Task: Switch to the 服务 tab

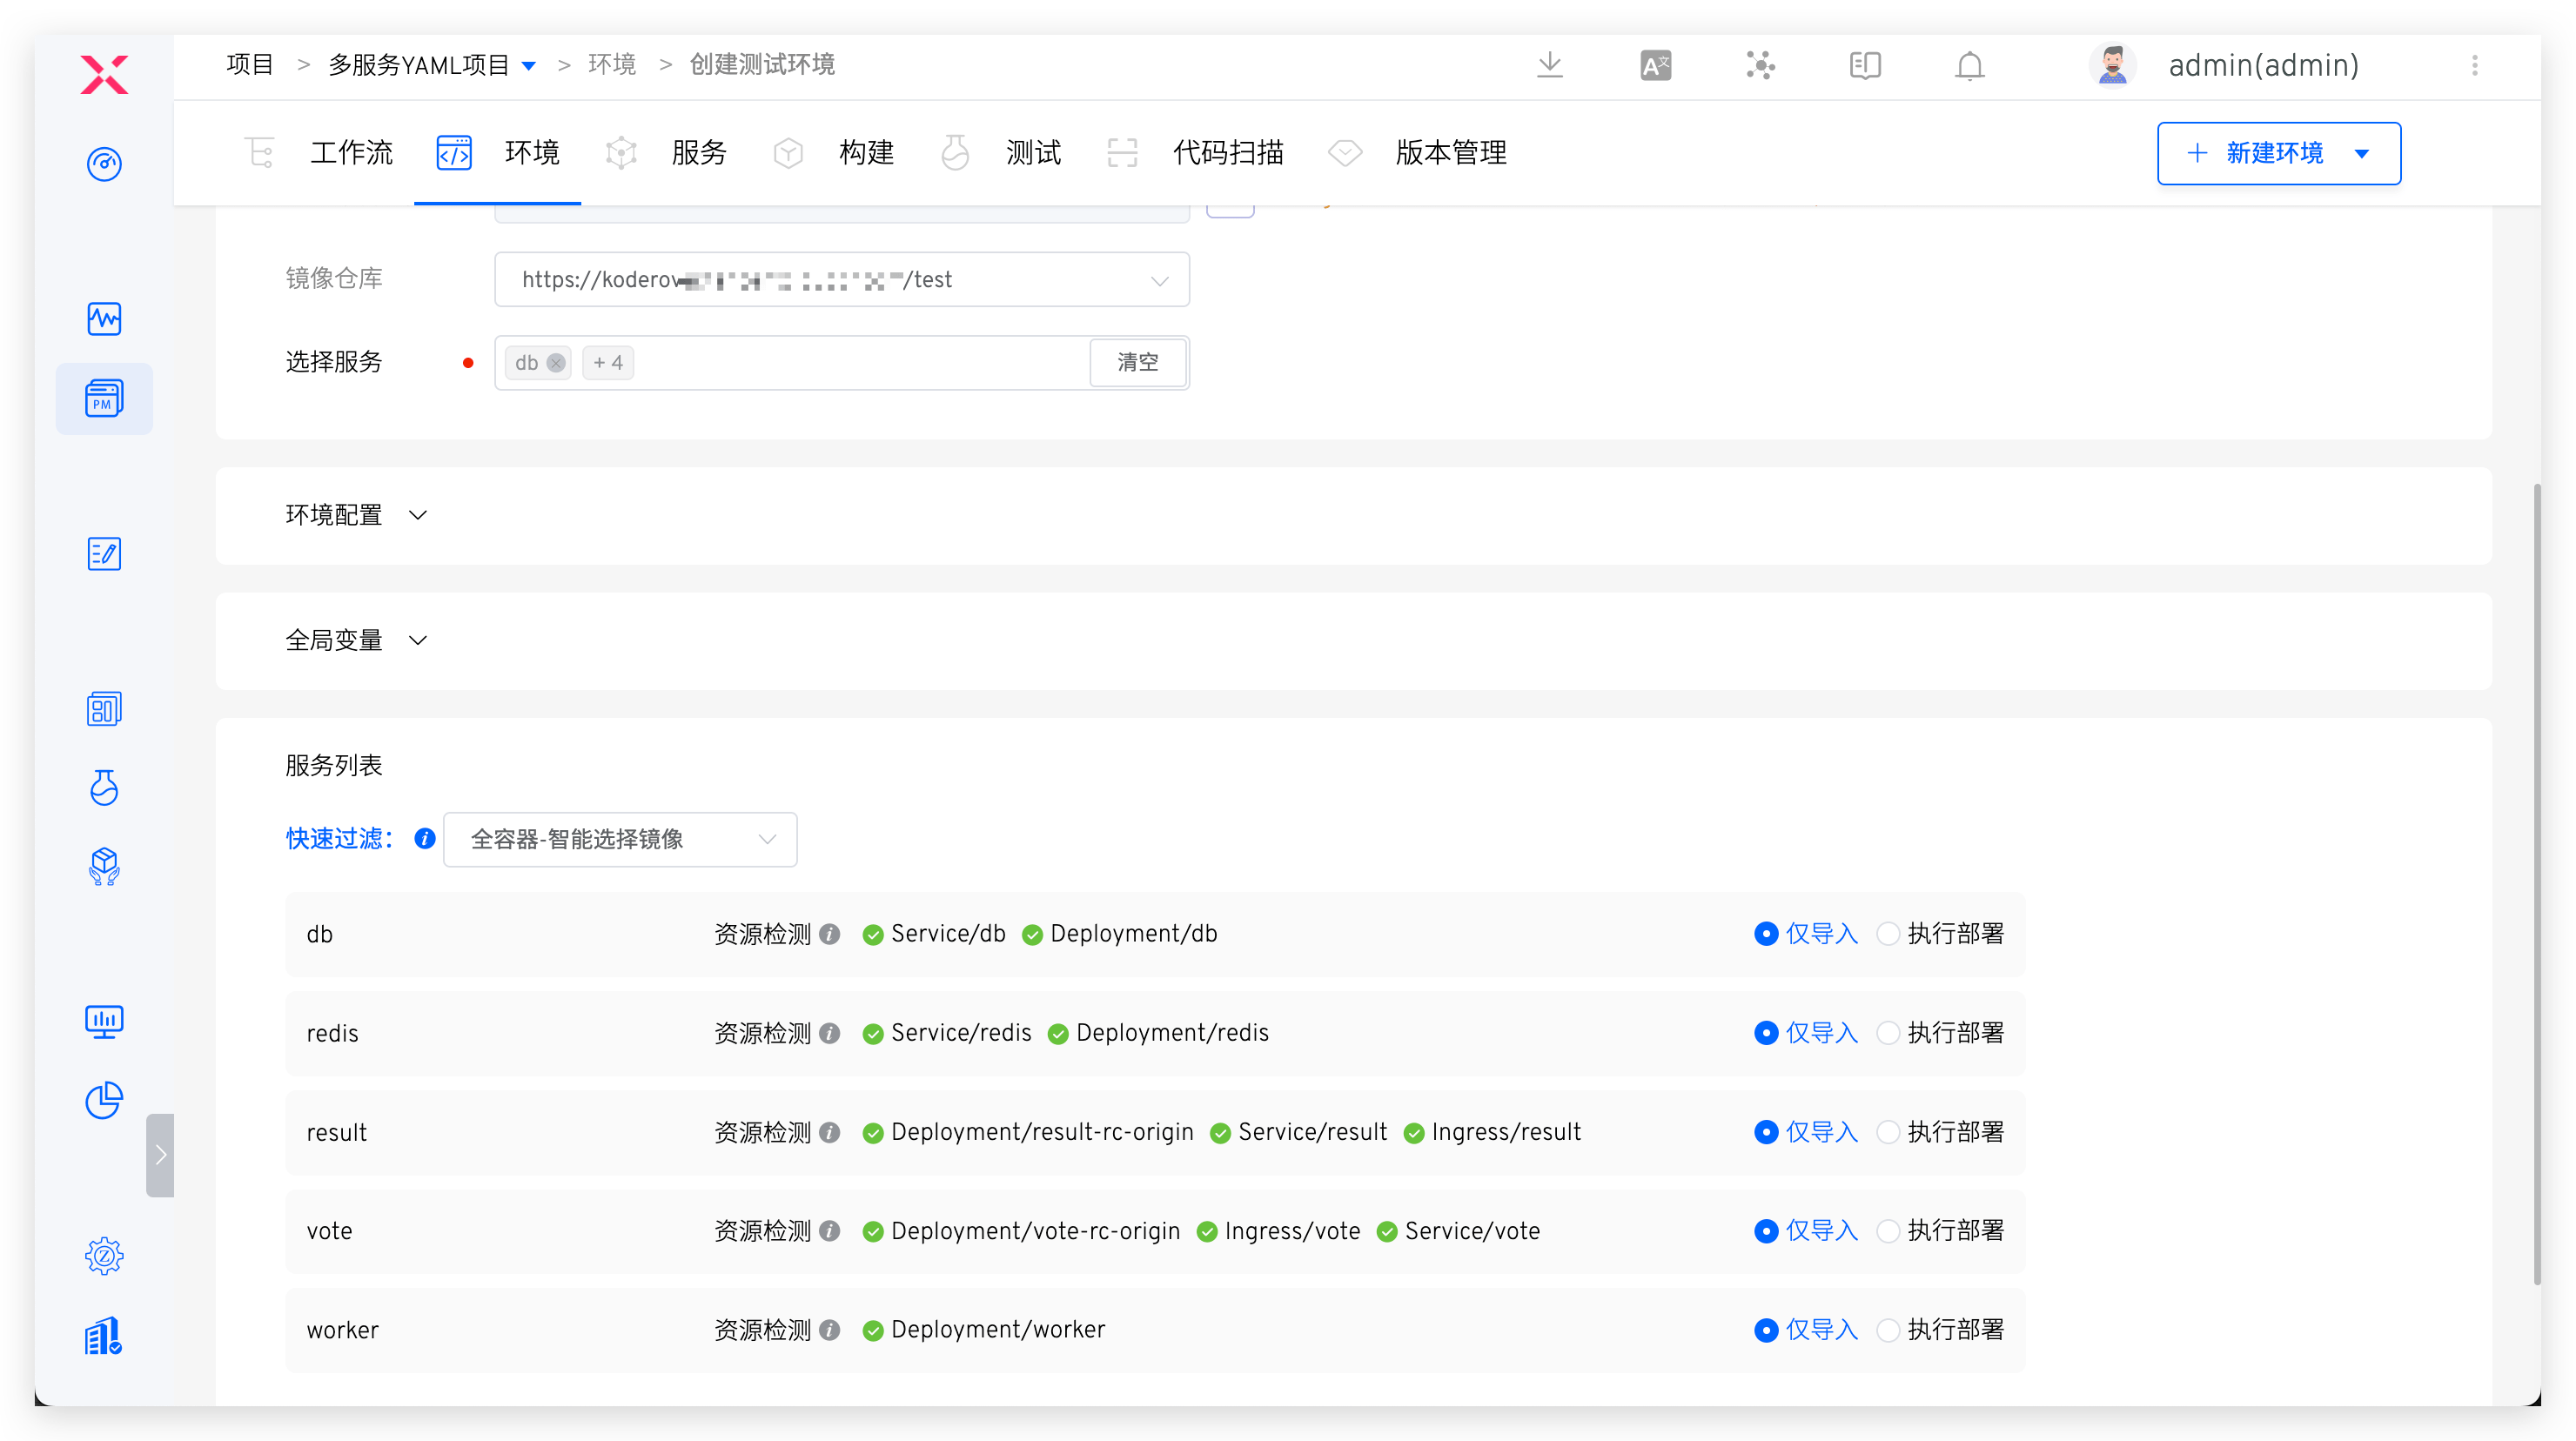Action: pos(666,152)
